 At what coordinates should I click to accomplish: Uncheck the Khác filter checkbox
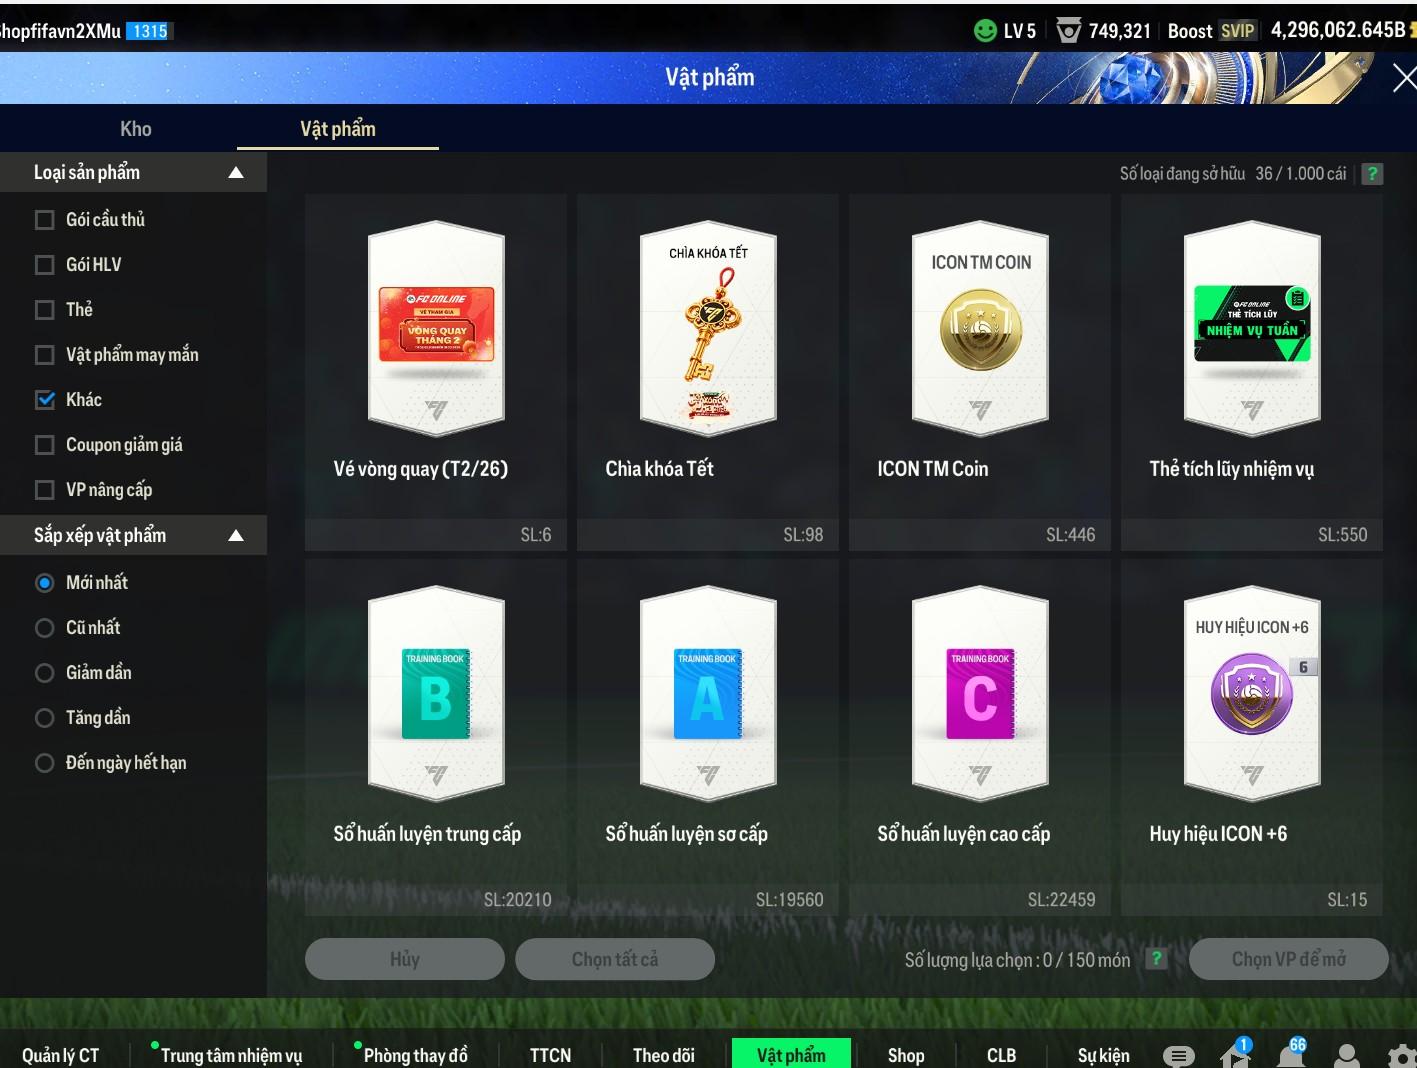45,400
